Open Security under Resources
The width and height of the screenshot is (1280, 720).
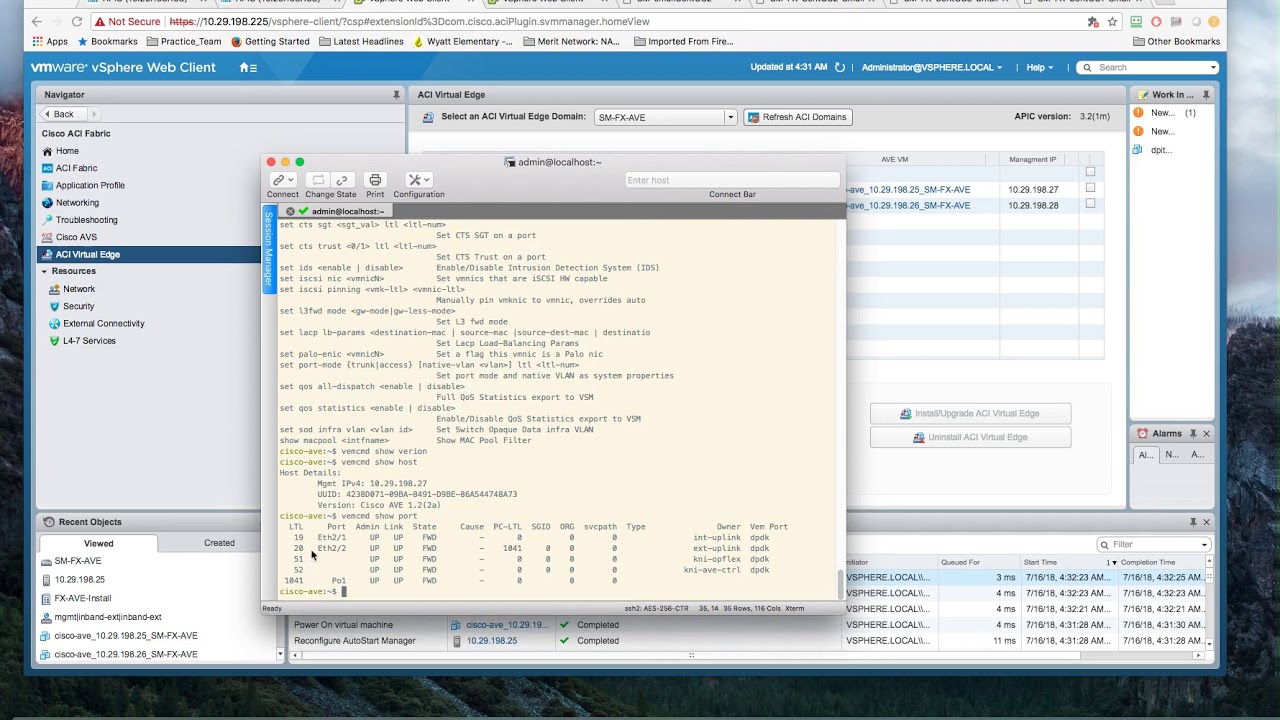[78, 306]
